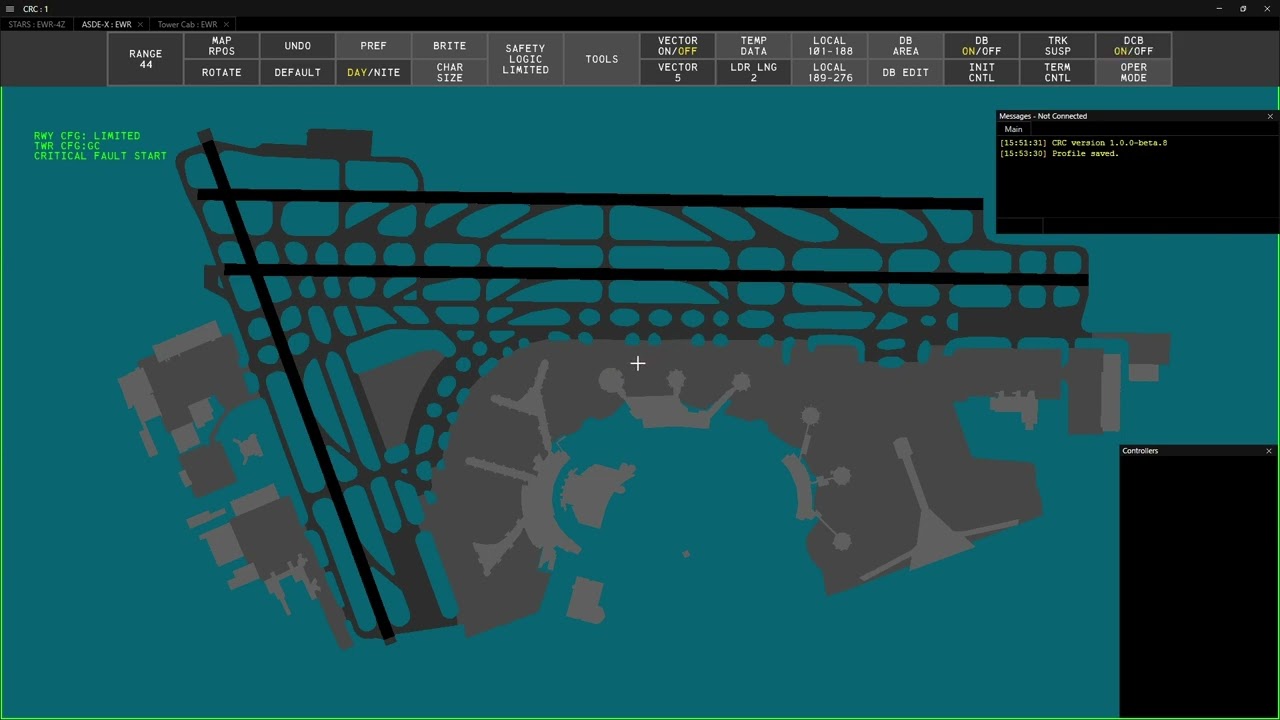Toggle DCB ON/OFF

(1133, 46)
